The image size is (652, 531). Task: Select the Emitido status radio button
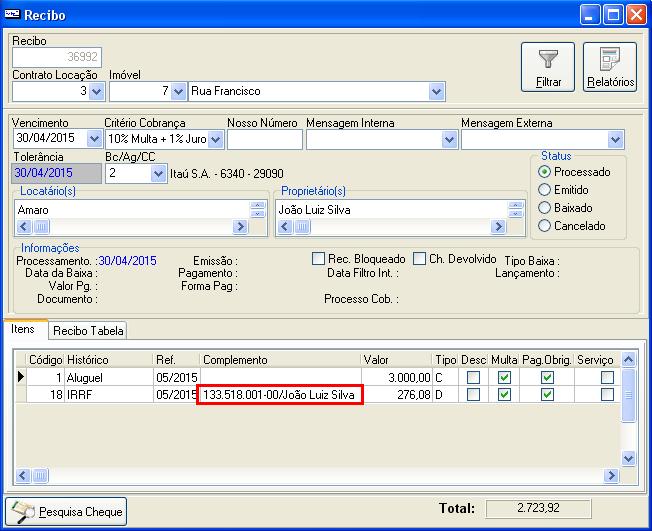544,190
